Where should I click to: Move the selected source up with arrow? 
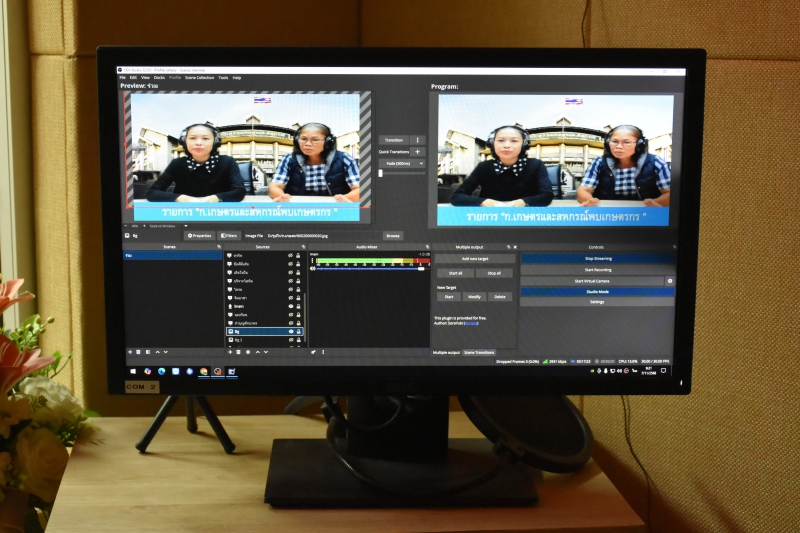tap(257, 352)
